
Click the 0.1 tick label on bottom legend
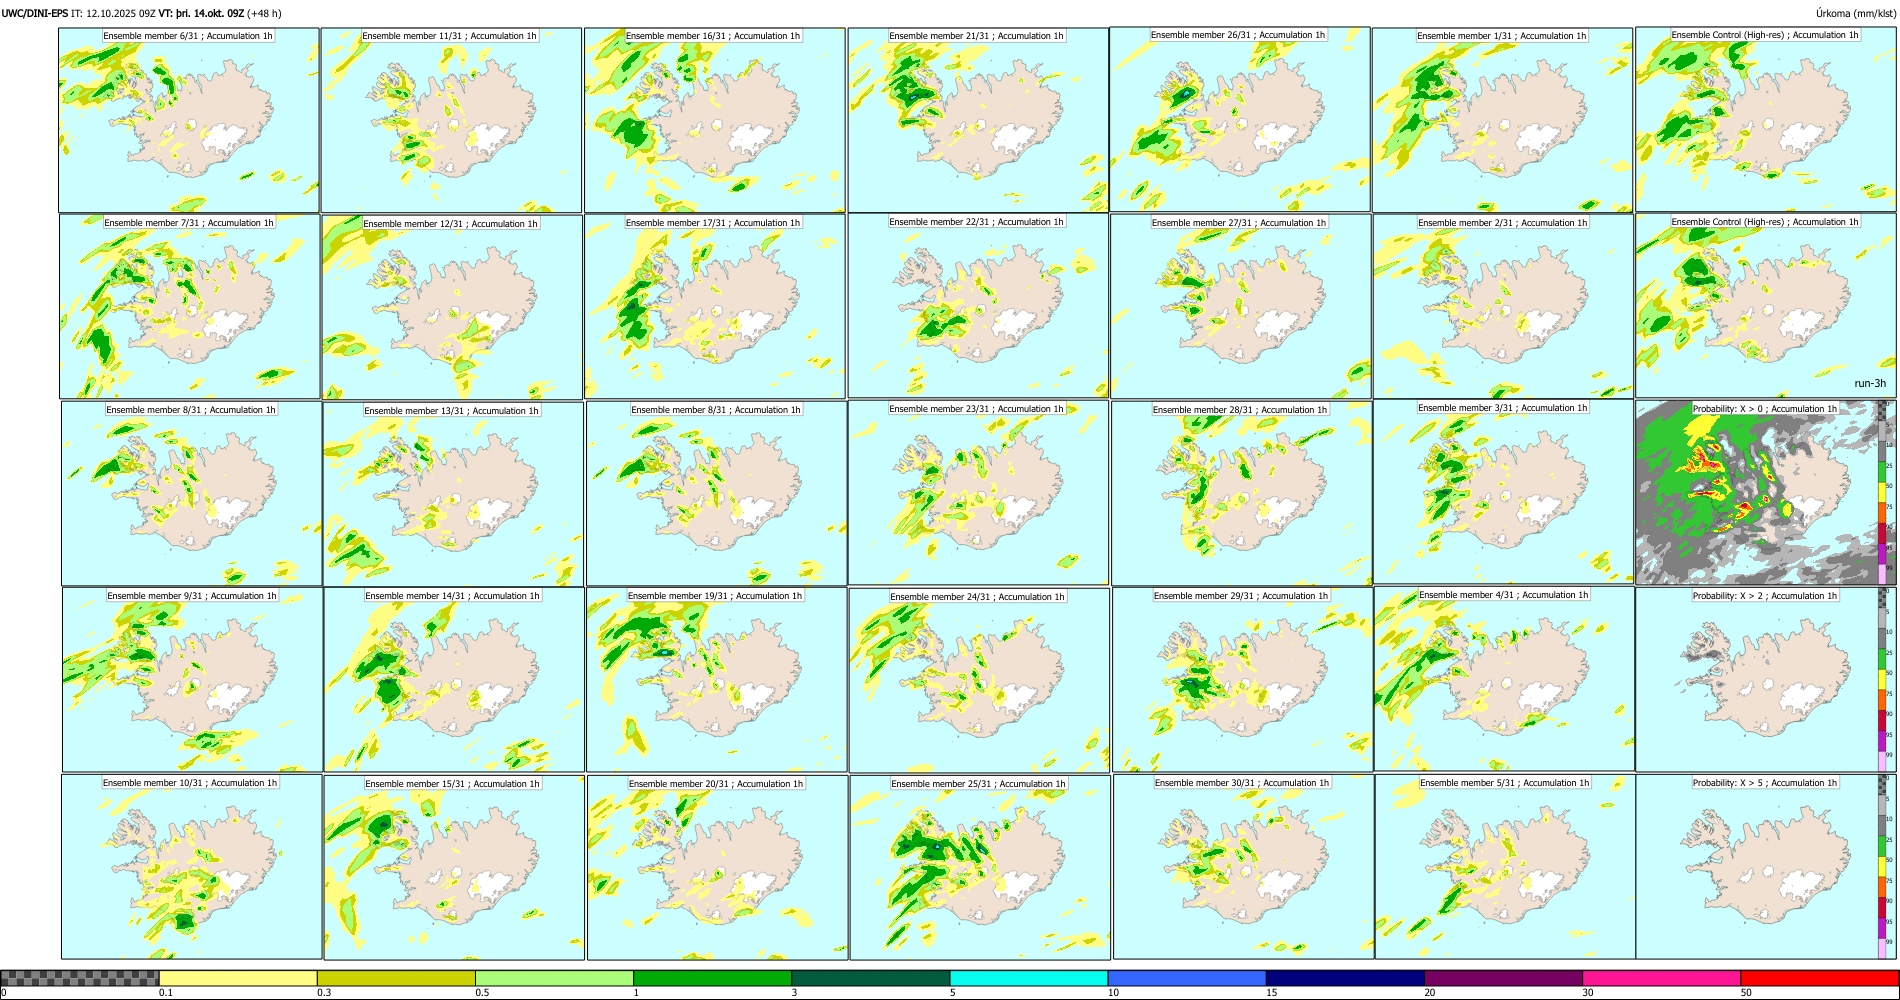(x=165, y=993)
